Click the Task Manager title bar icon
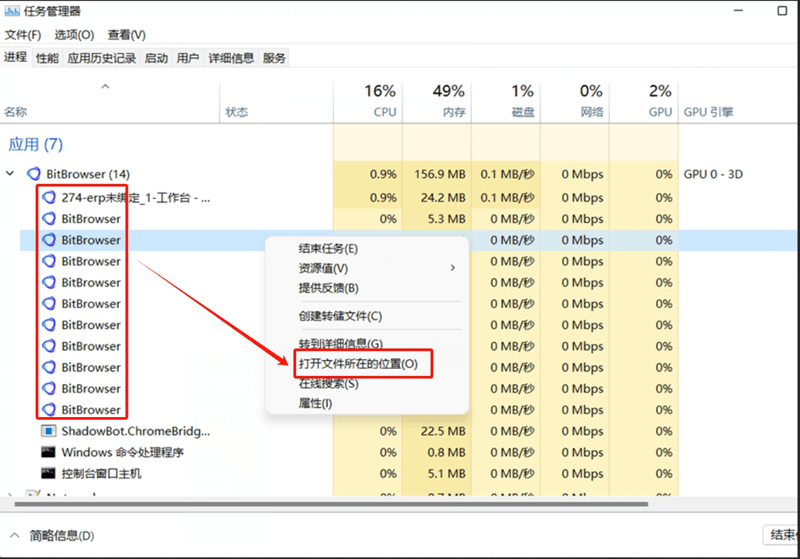 click(12, 11)
